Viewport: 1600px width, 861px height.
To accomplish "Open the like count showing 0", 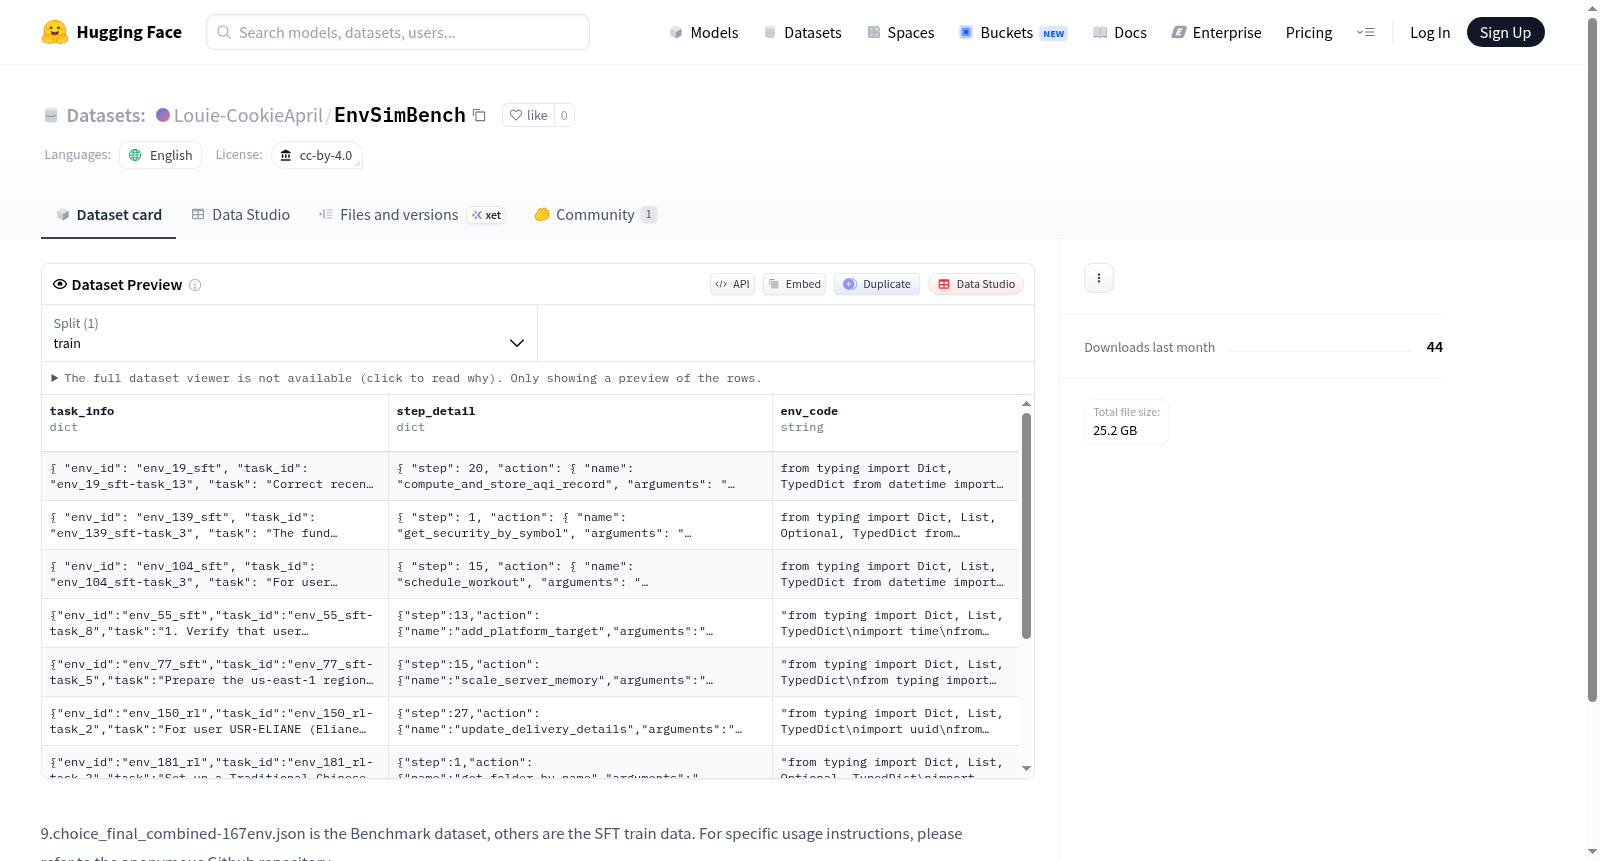I will 564,116.
